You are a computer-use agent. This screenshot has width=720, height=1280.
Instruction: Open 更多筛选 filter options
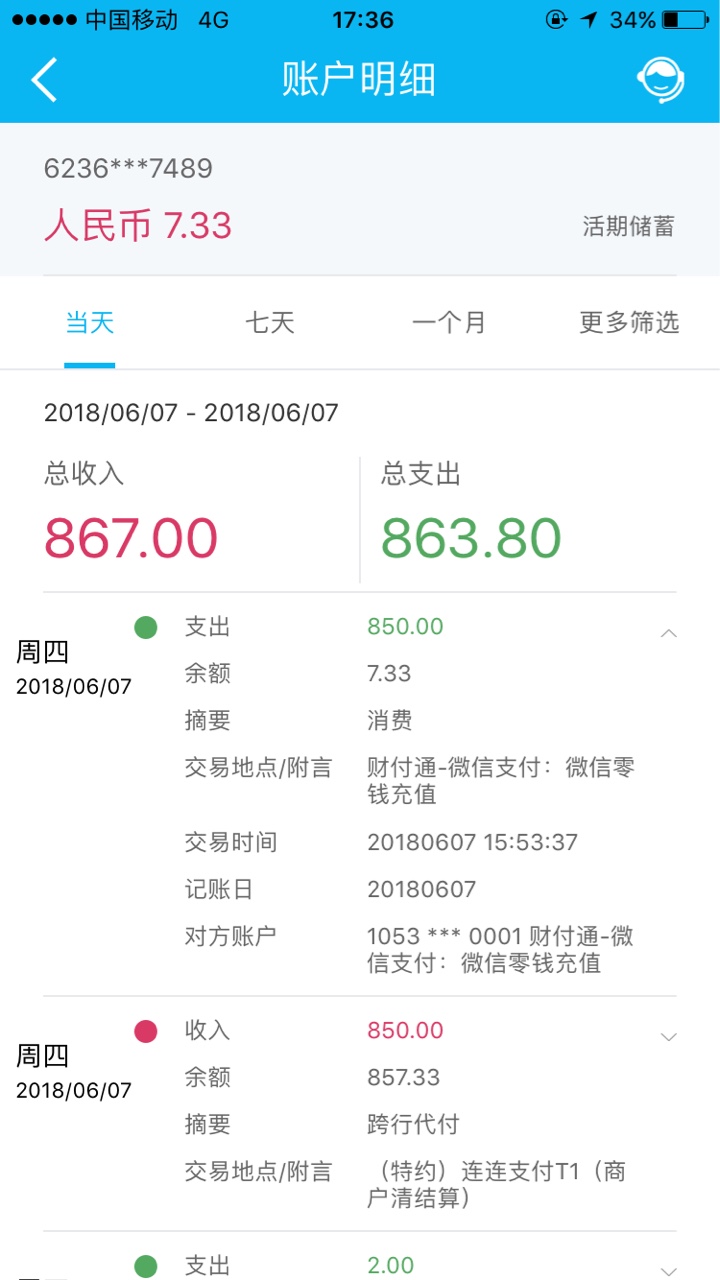pos(629,322)
